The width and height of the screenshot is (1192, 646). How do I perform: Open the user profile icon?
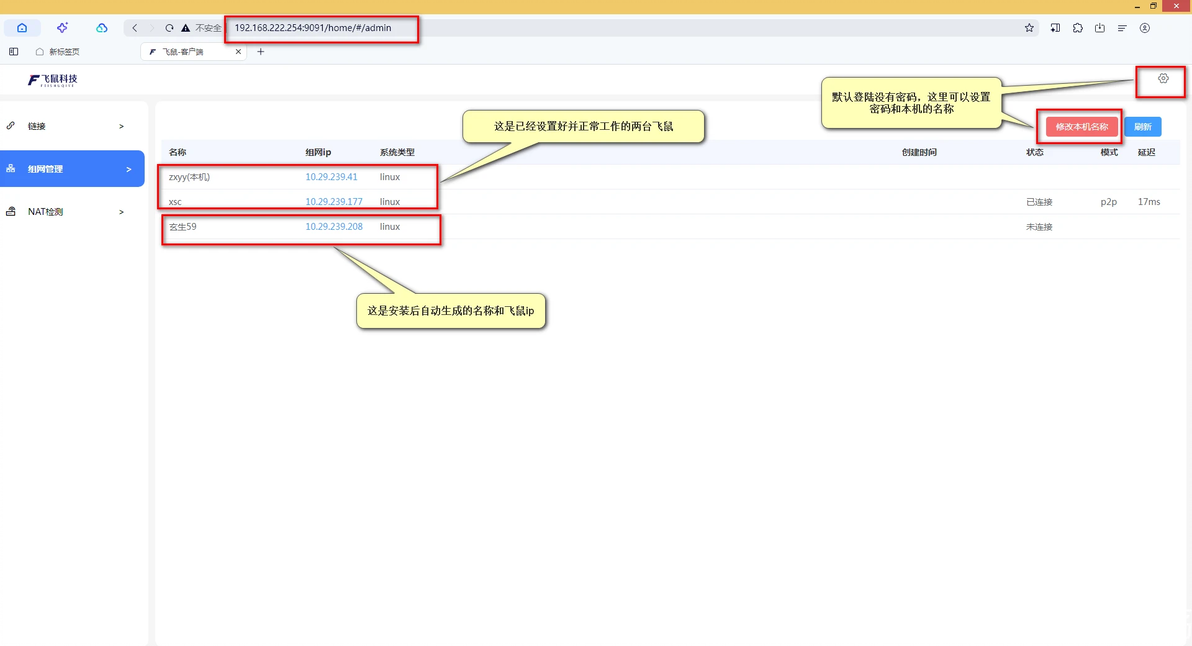click(1145, 28)
